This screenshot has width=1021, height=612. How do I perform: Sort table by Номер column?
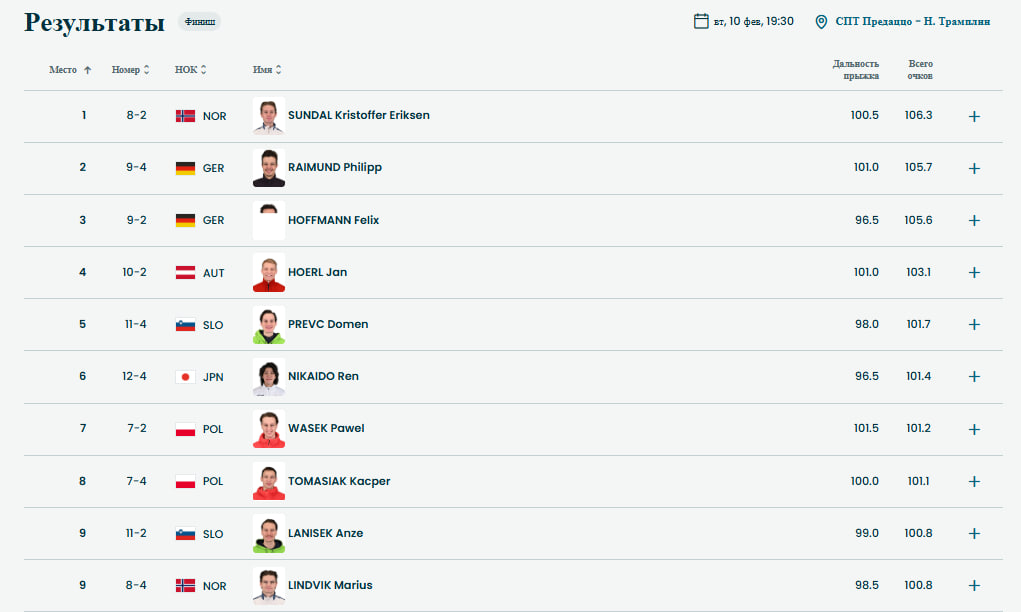pyautogui.click(x=130, y=70)
